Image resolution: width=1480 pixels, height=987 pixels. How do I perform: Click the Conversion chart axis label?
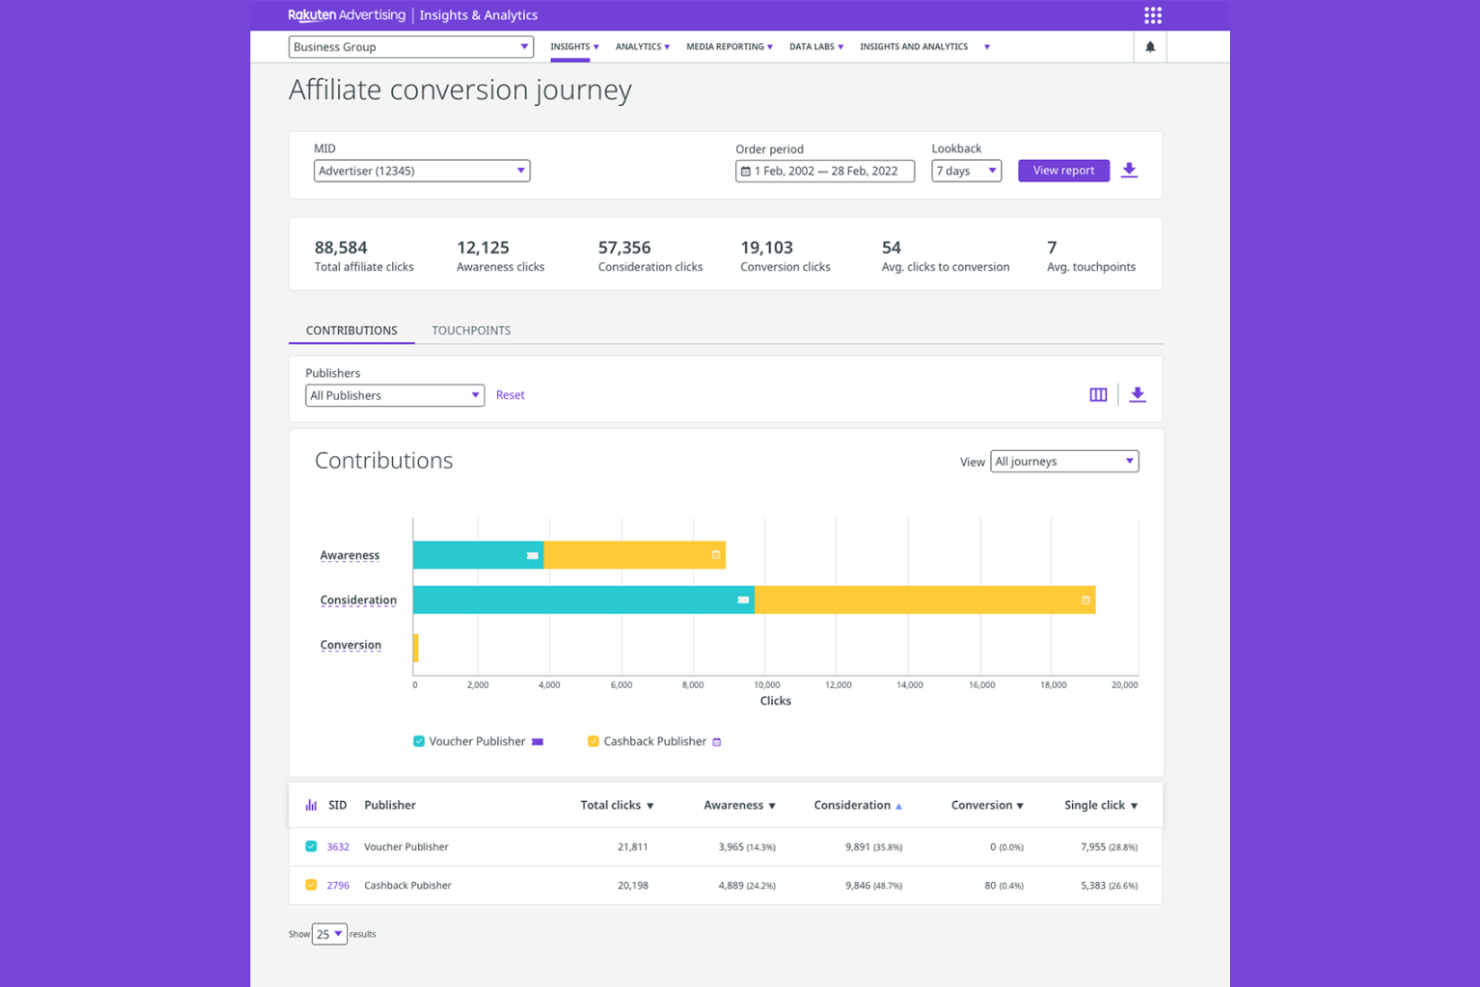point(351,645)
